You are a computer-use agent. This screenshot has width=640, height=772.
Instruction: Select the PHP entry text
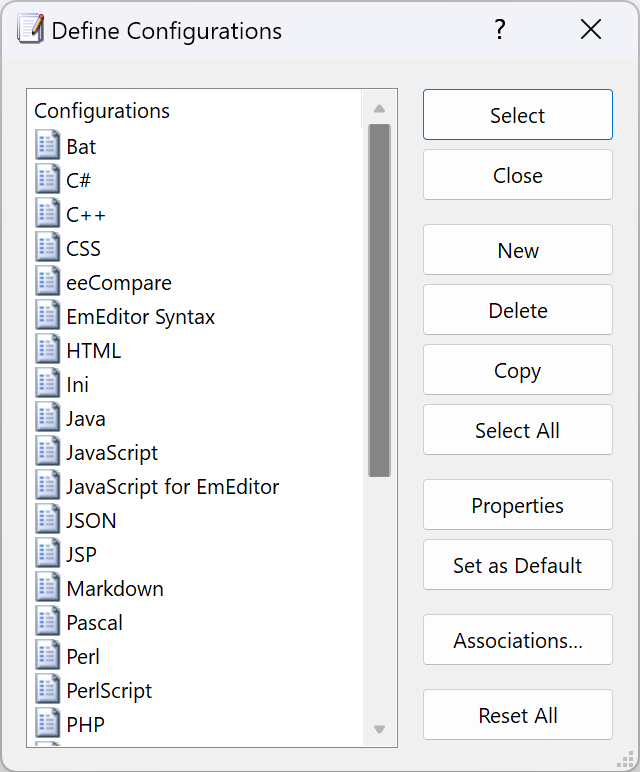point(86,724)
